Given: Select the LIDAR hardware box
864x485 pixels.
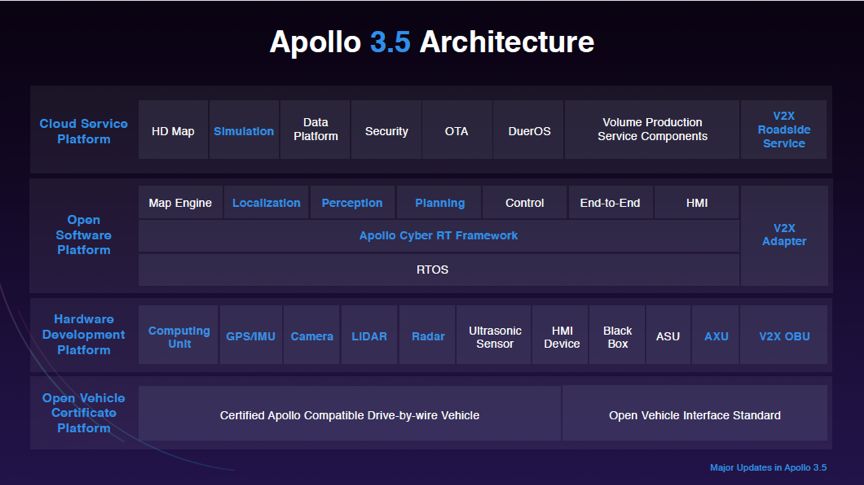Looking at the screenshot, I should pyautogui.click(x=369, y=336).
